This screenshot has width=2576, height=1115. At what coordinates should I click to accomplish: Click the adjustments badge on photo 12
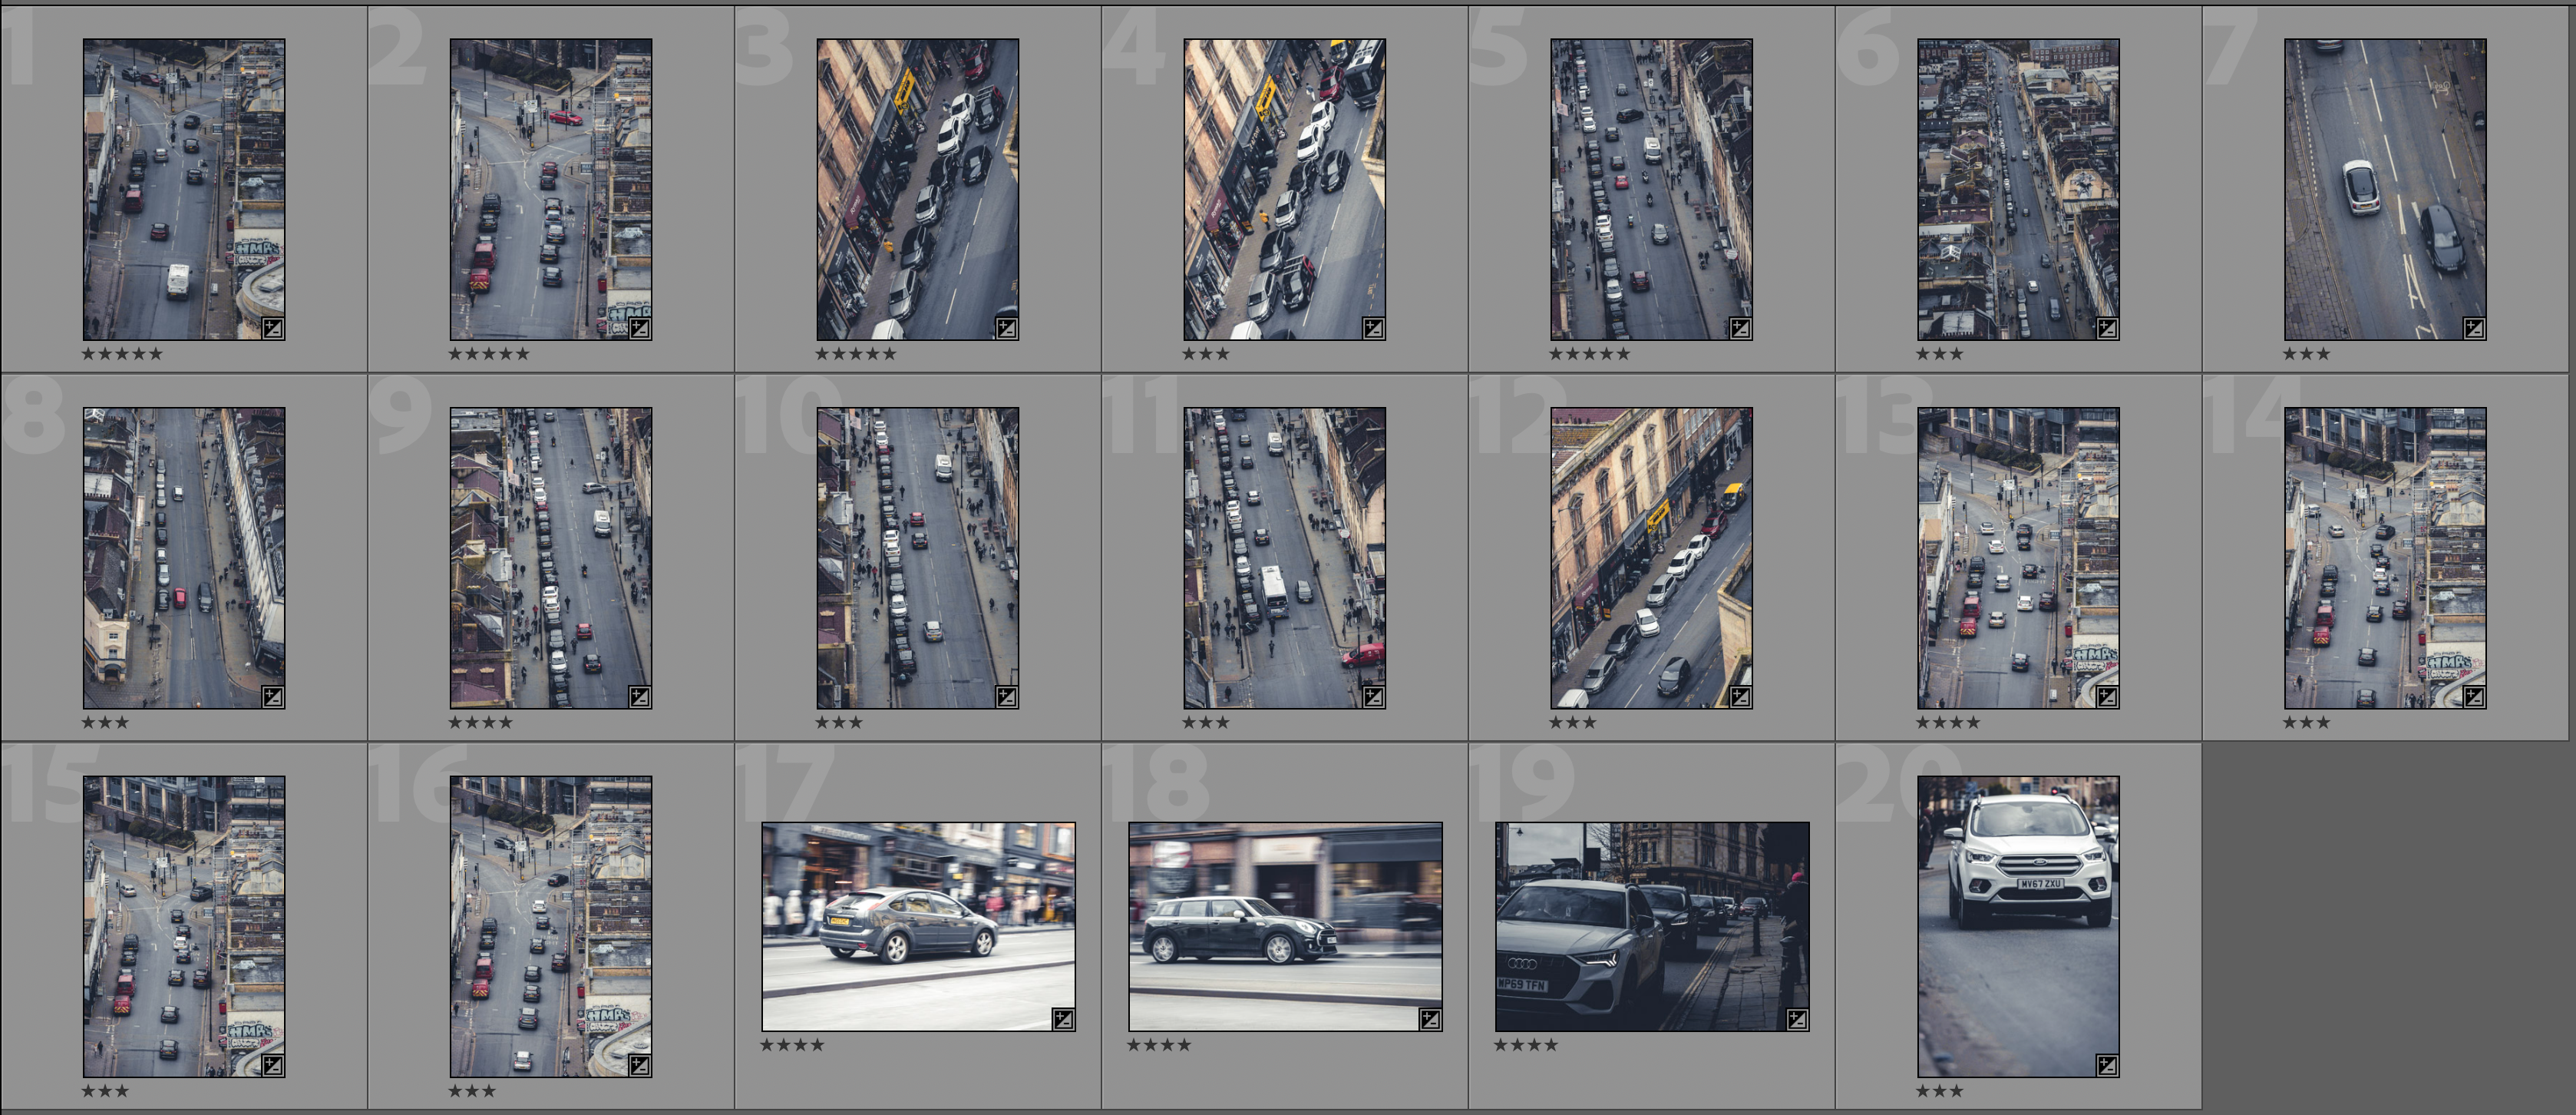pos(1740,697)
